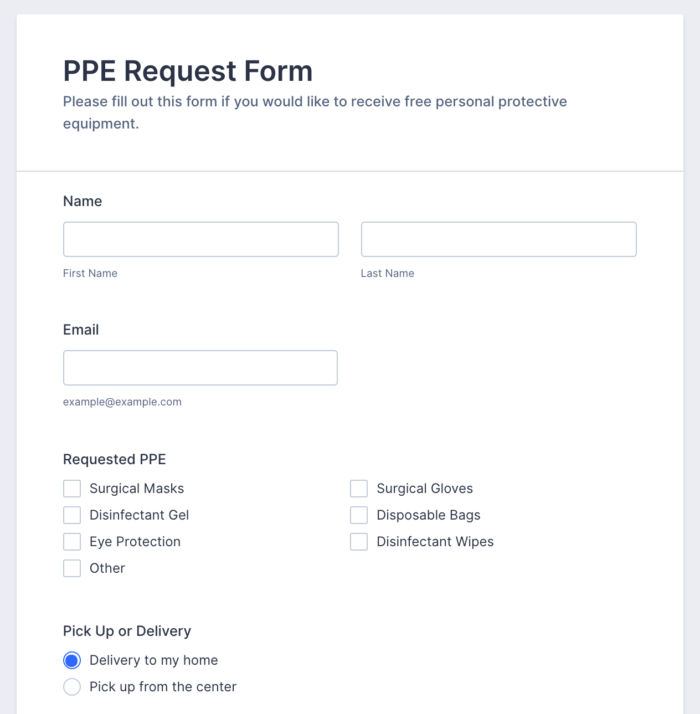This screenshot has height=714, width=700.
Task: Choose Delivery to my home
Action: click(72, 660)
